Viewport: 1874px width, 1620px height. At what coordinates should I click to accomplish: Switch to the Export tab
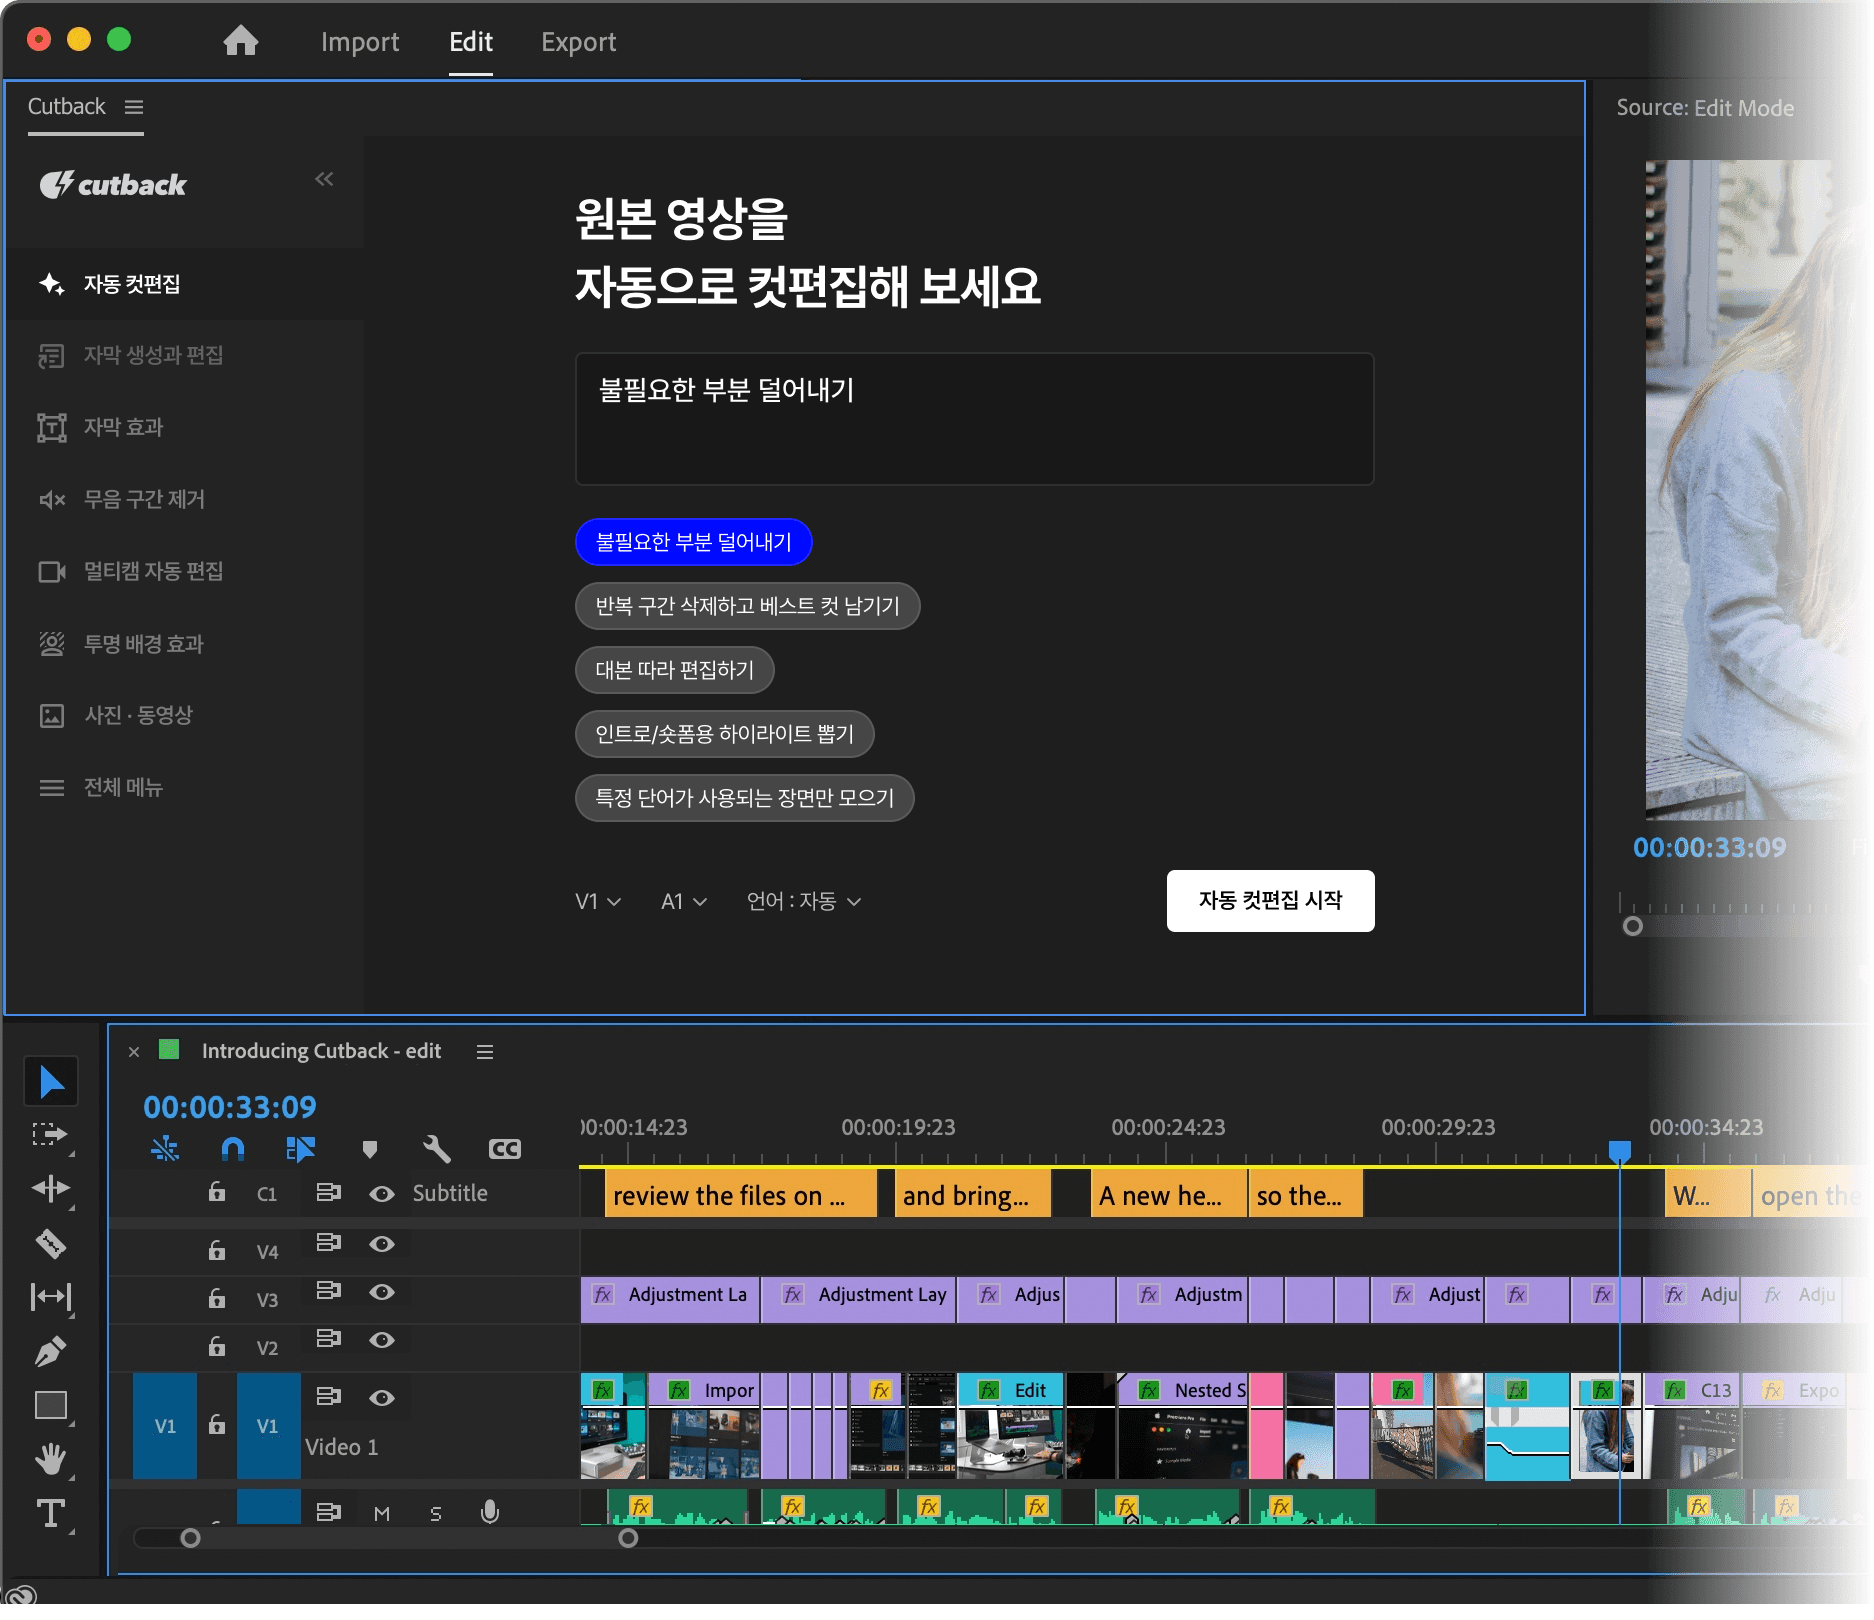point(578,42)
